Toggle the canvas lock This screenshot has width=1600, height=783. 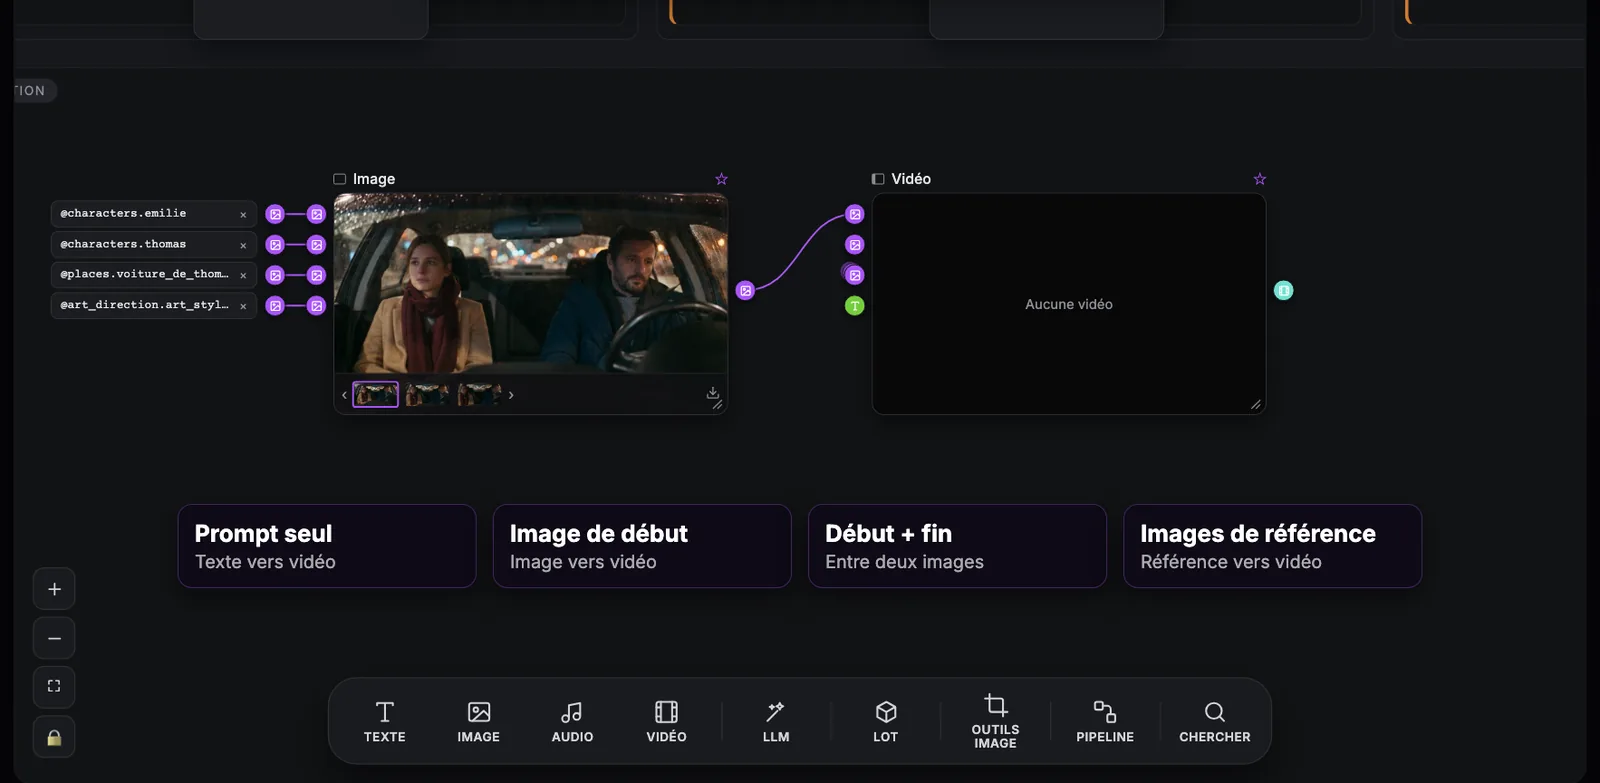(x=54, y=737)
